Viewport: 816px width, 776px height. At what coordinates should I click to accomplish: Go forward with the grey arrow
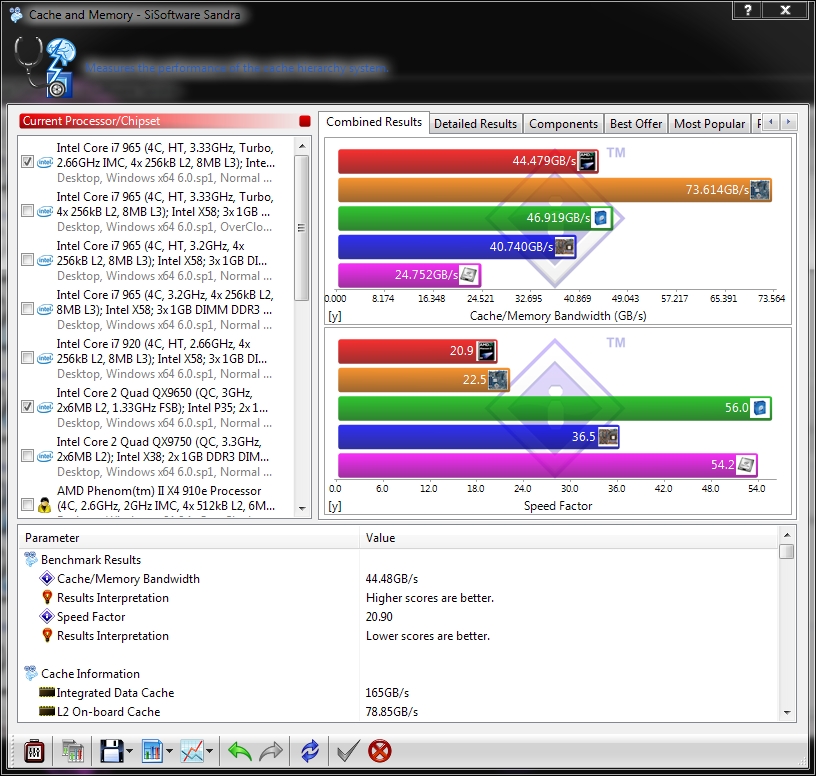pos(271,751)
